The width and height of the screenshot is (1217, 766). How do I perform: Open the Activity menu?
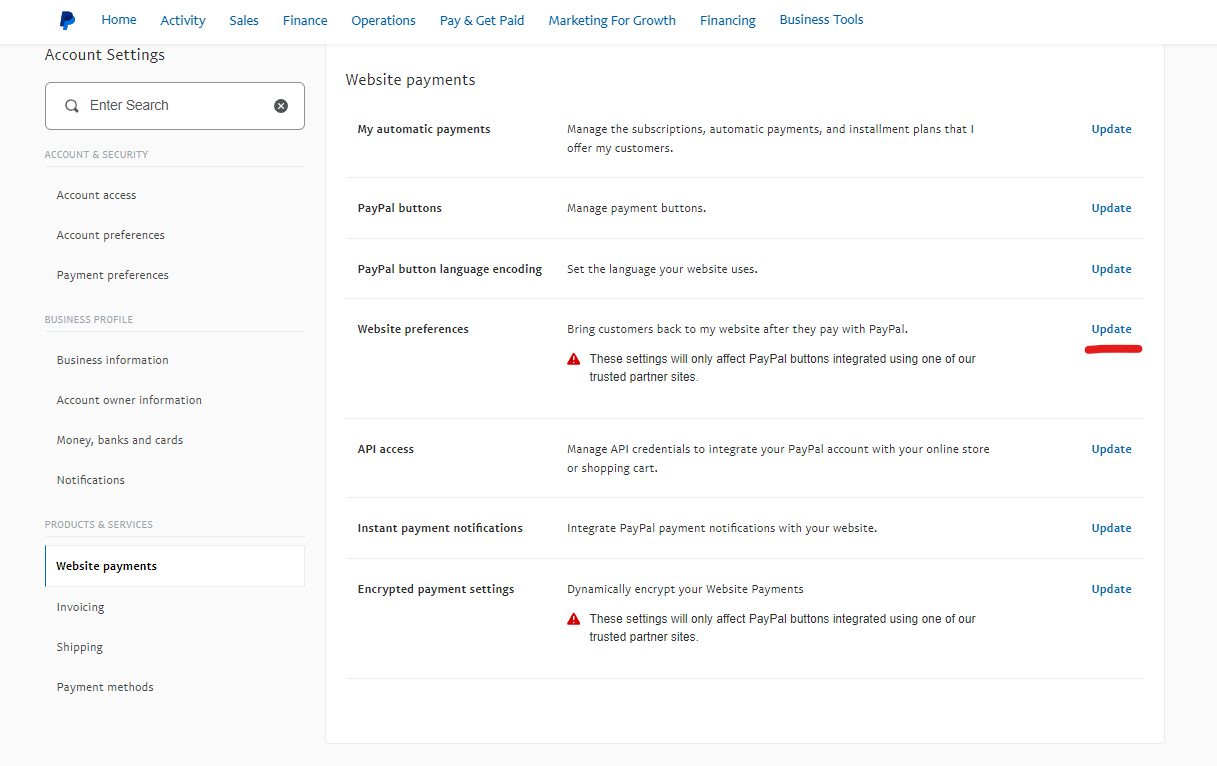click(x=183, y=20)
